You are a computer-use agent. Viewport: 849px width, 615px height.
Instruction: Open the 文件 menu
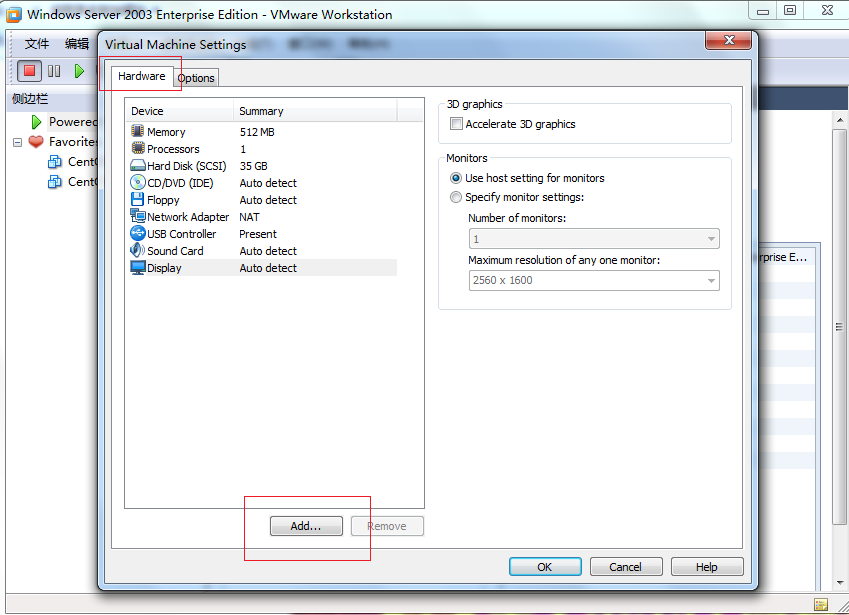point(37,44)
